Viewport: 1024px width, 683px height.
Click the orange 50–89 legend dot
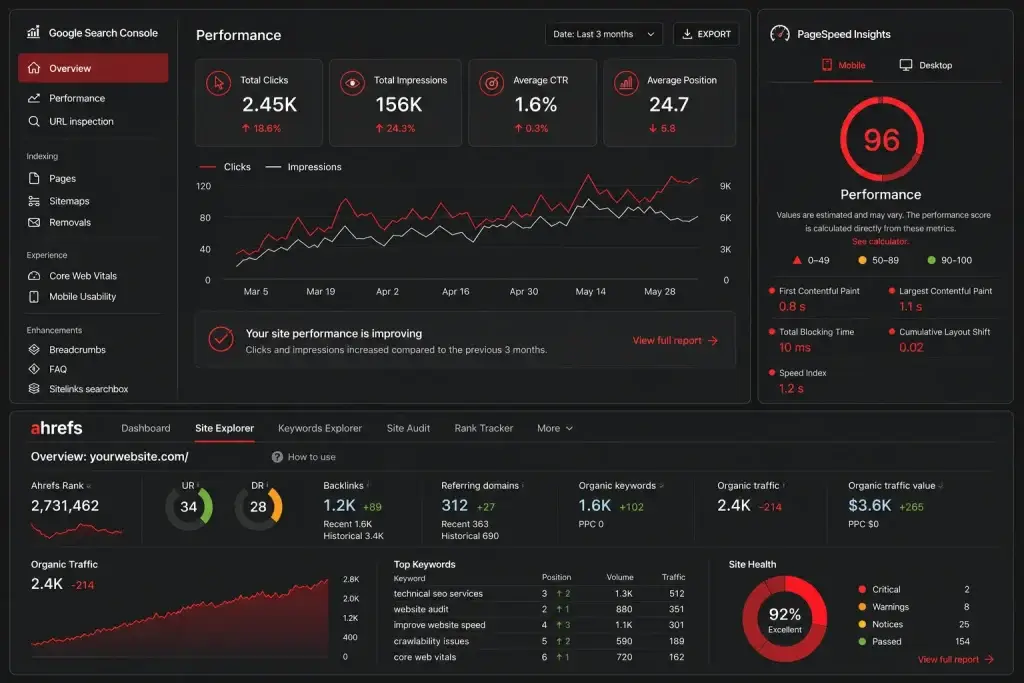pos(862,260)
